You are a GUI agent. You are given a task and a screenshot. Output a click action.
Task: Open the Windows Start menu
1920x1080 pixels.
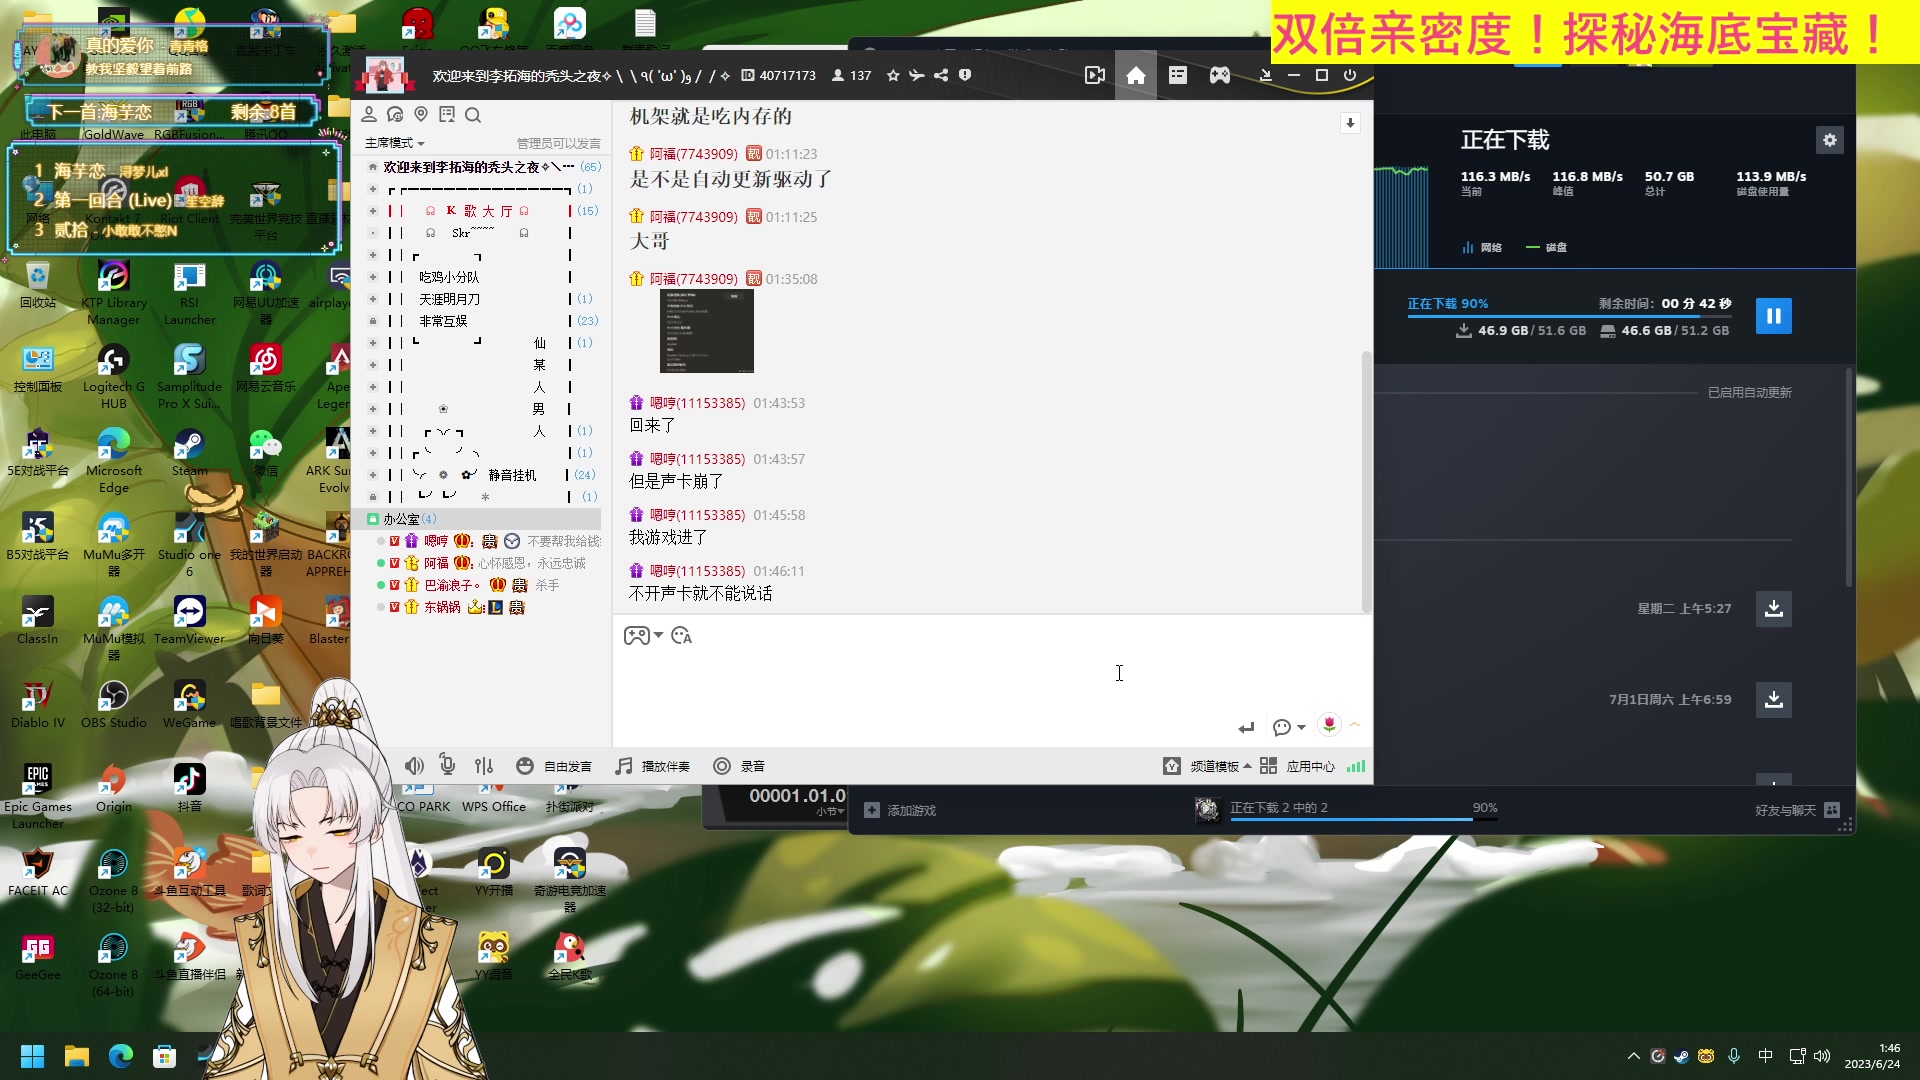(32, 1056)
